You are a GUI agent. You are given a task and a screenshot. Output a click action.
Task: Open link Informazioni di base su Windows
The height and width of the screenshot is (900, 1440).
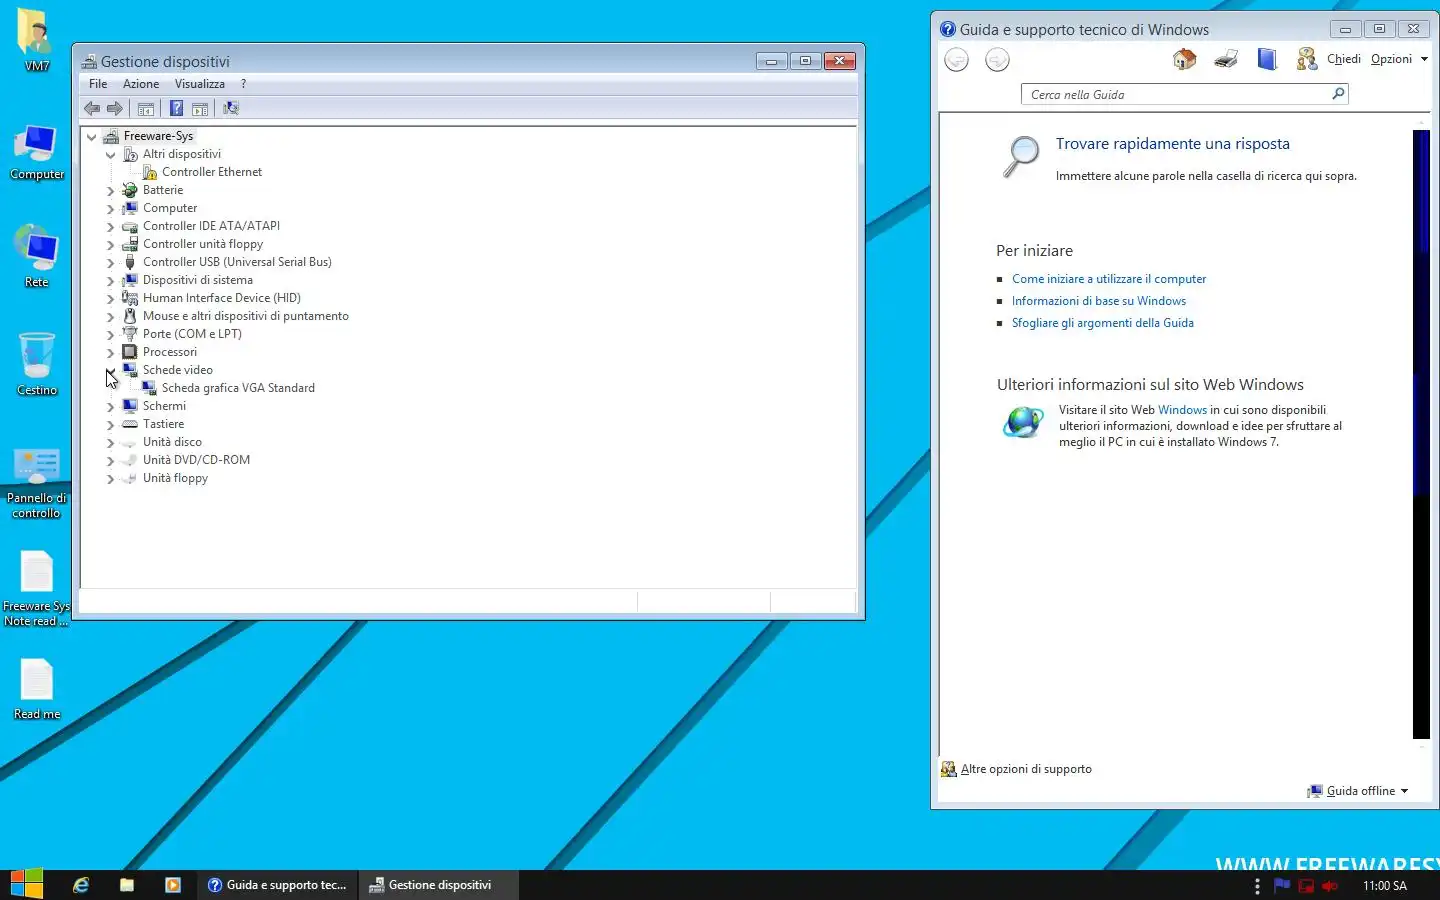[x=1099, y=301]
